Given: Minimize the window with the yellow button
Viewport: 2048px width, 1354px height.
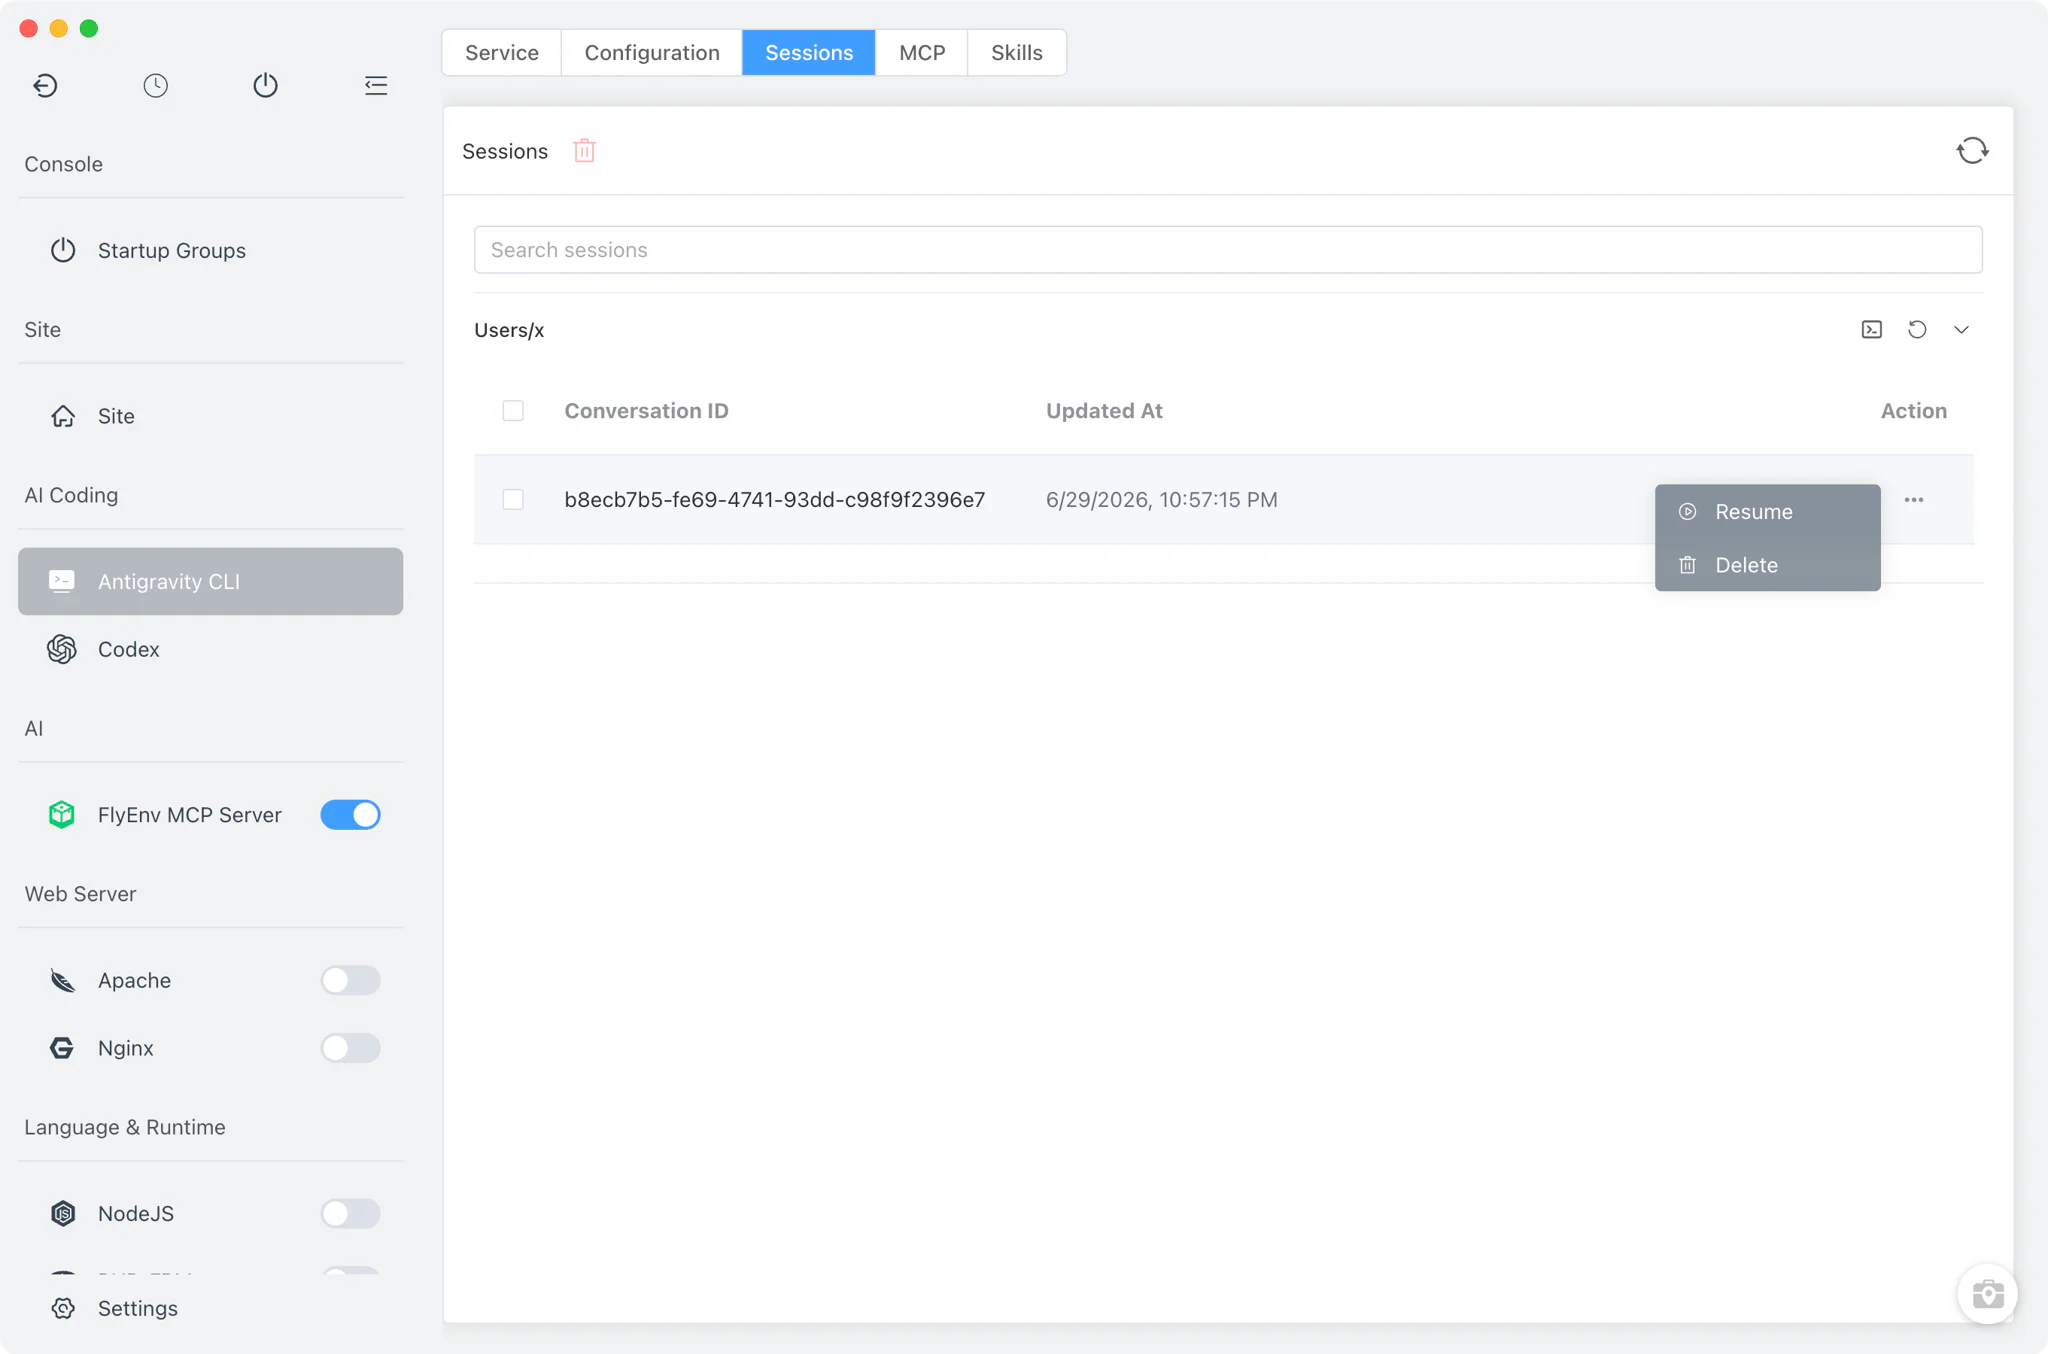Looking at the screenshot, I should point(59,28).
